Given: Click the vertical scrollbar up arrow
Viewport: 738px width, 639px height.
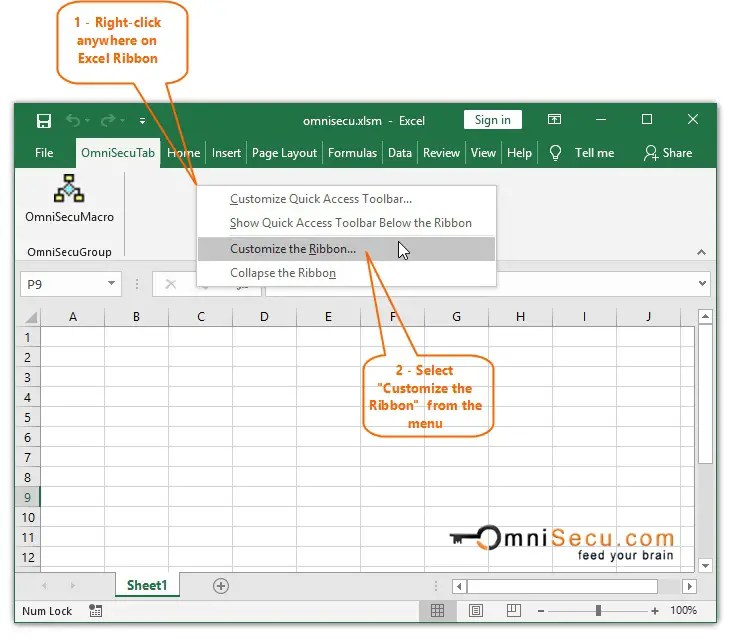Looking at the screenshot, I should [x=705, y=316].
